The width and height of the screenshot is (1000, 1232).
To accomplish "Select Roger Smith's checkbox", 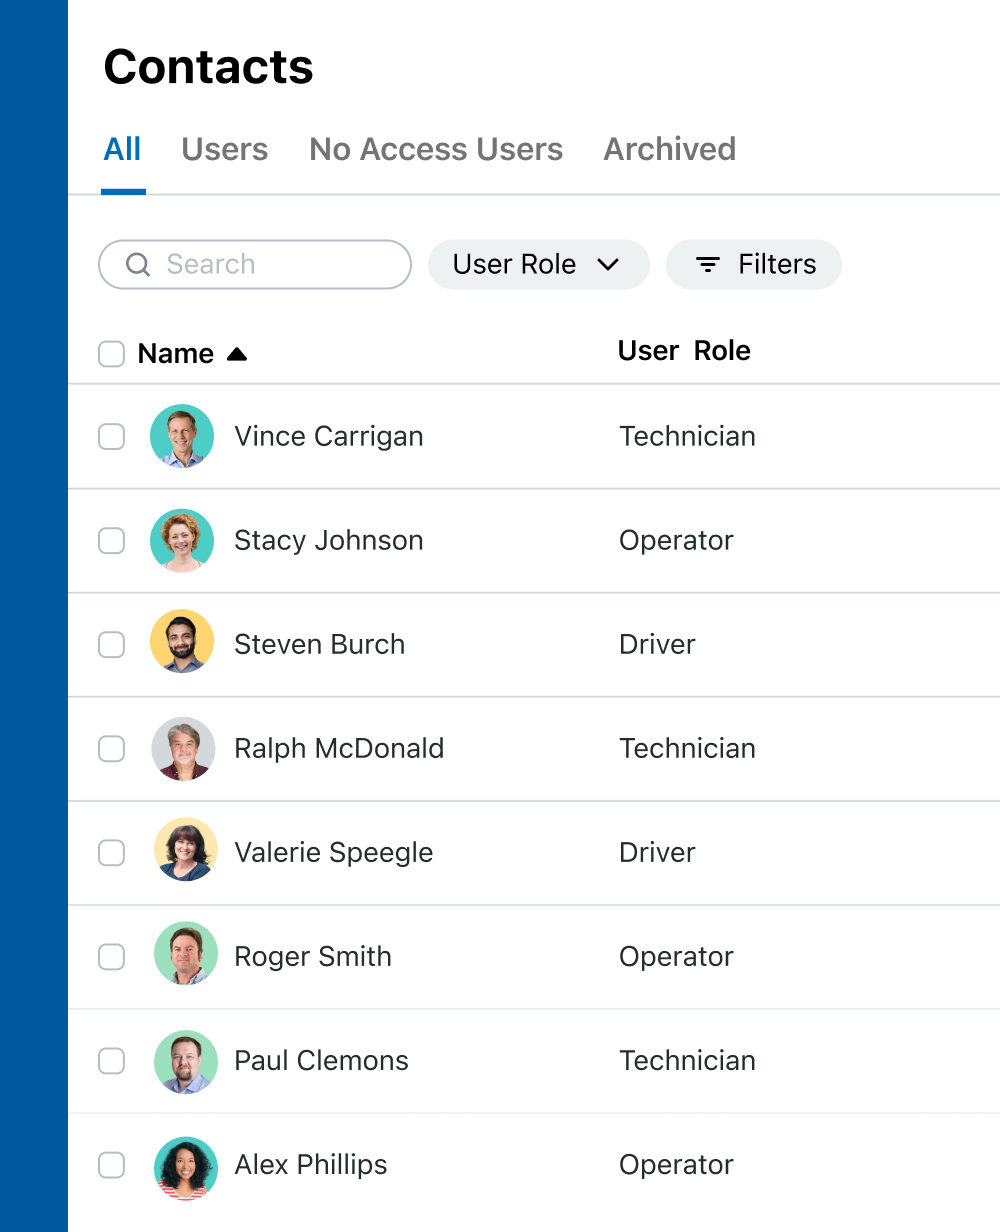I will (111, 956).
